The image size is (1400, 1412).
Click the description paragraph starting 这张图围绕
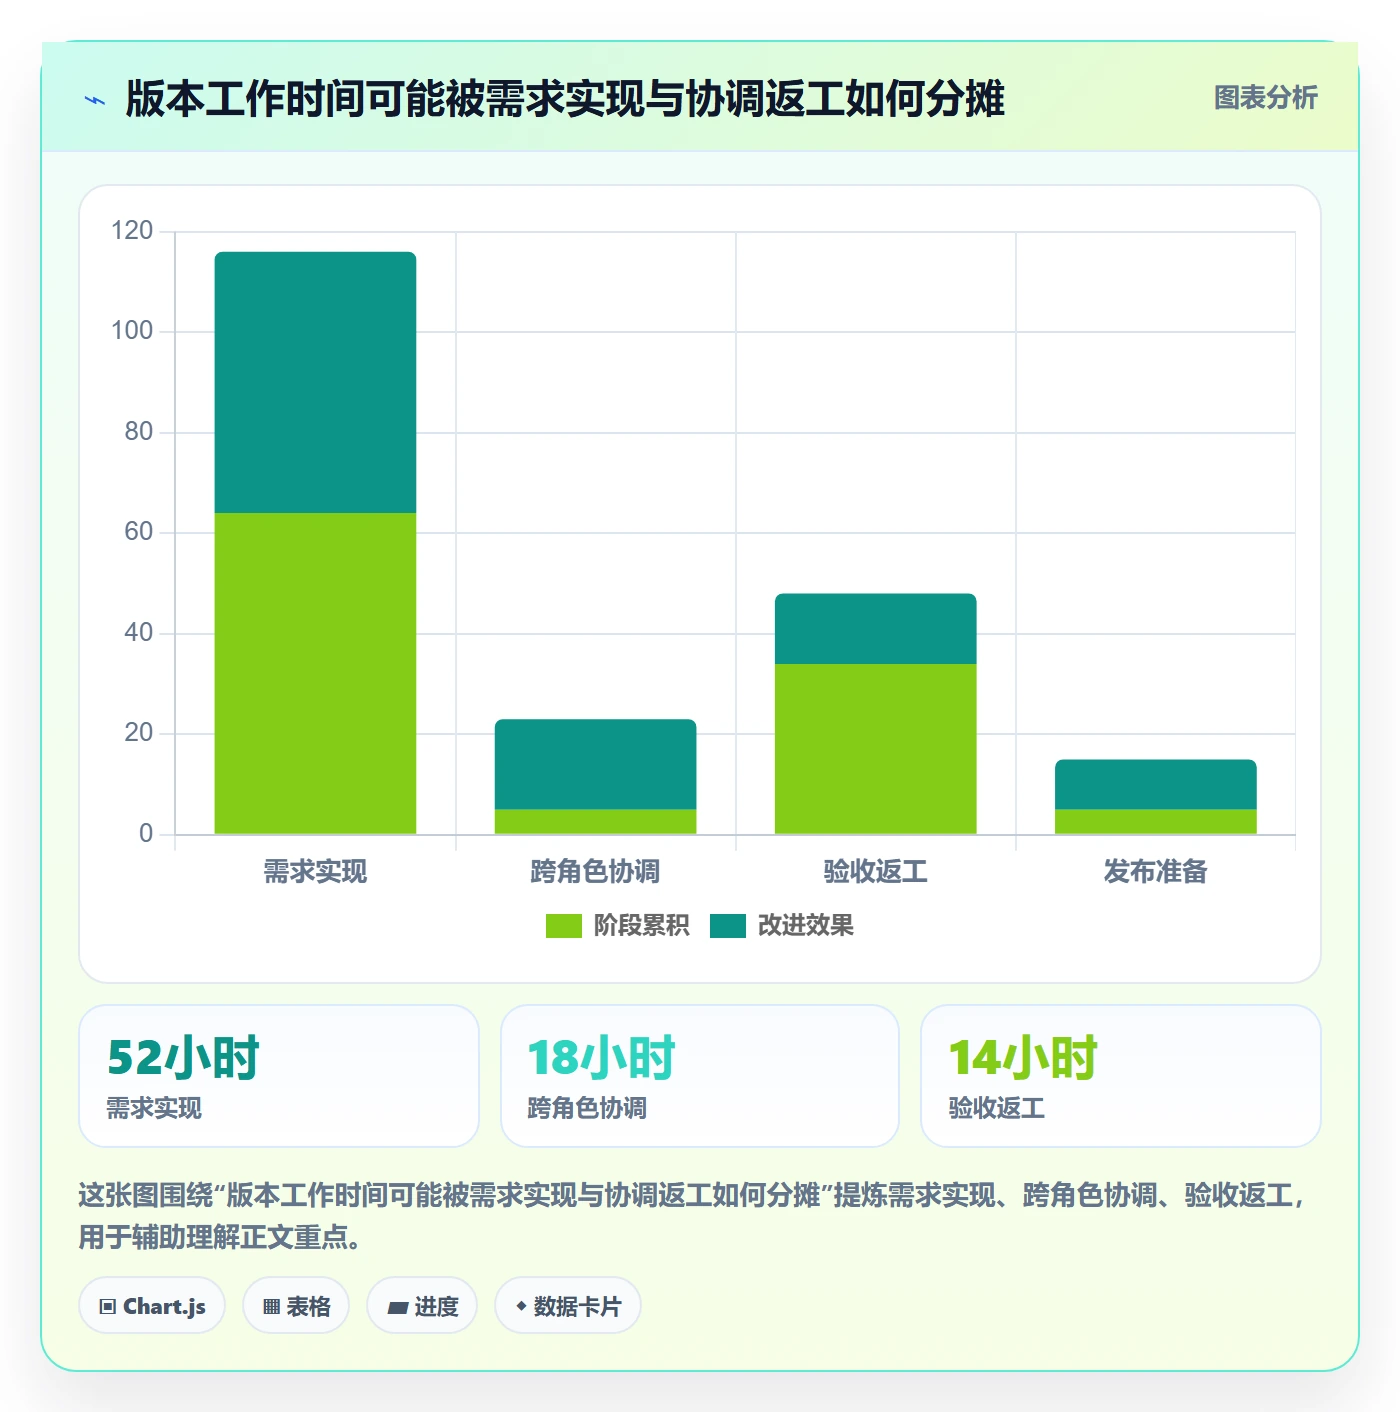point(693,1216)
